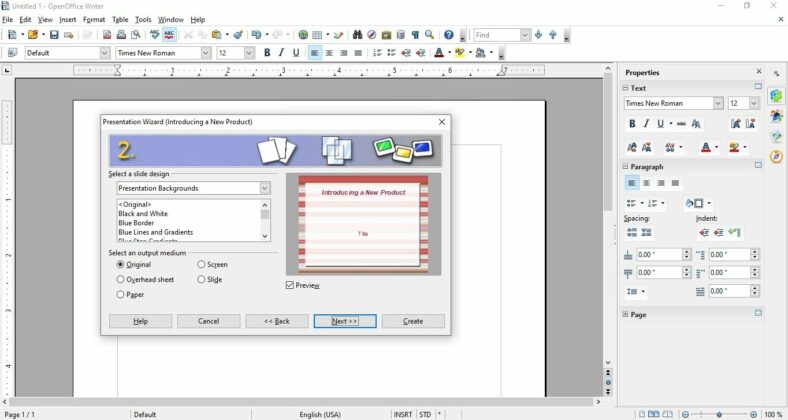The image size is (788, 420).
Task: Click the Find Next down-arrow icon
Action: click(x=539, y=35)
